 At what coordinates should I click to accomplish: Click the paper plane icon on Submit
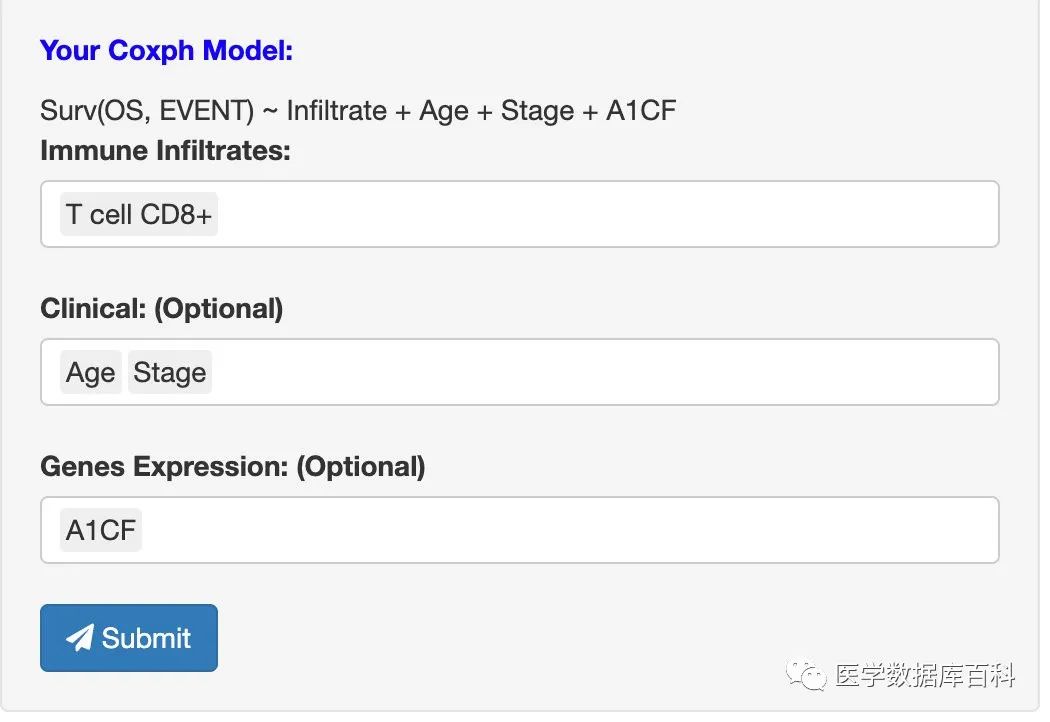pos(79,638)
